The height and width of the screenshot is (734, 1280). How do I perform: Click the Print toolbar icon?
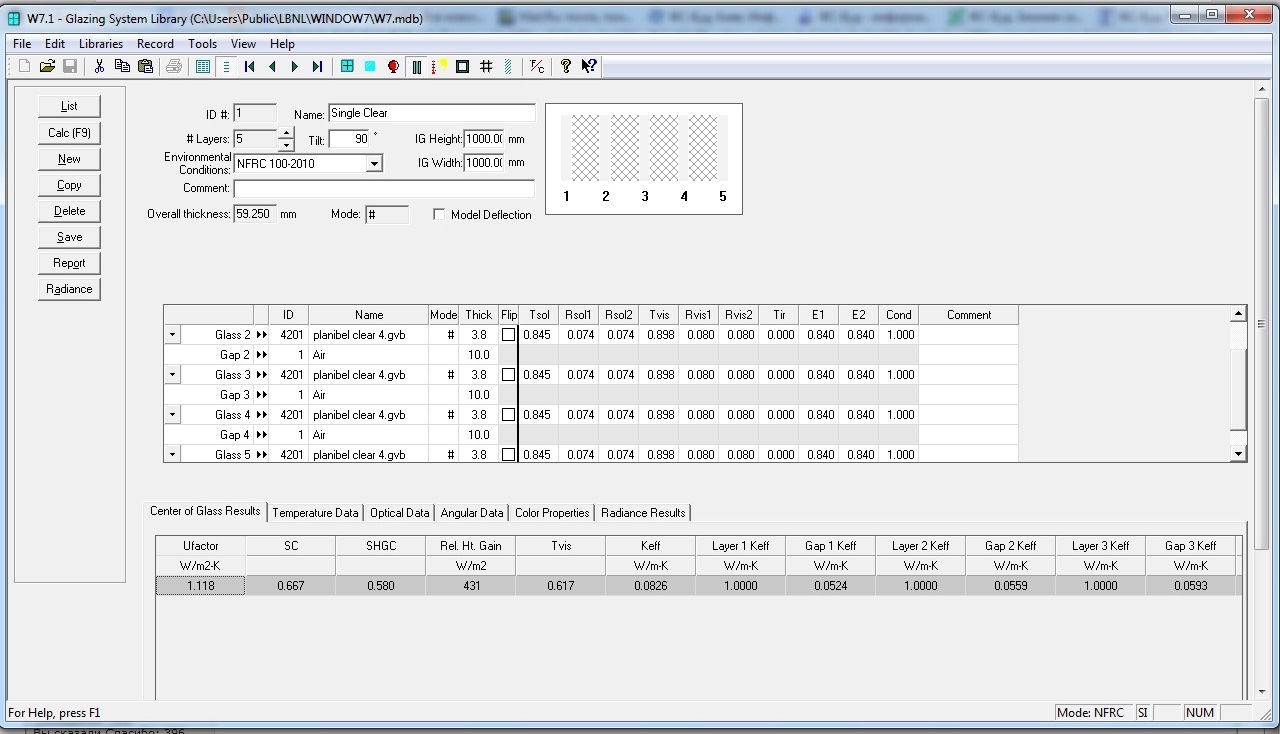pyautogui.click(x=174, y=66)
